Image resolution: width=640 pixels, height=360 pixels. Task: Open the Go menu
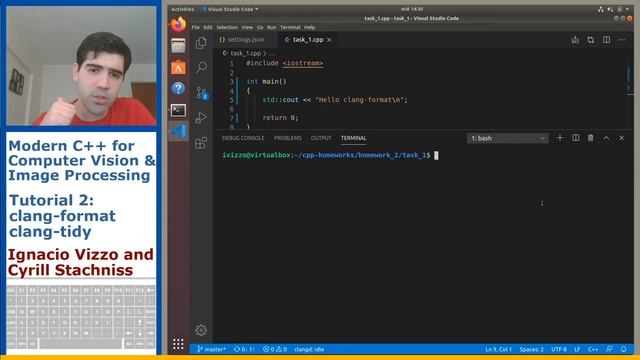coord(260,27)
